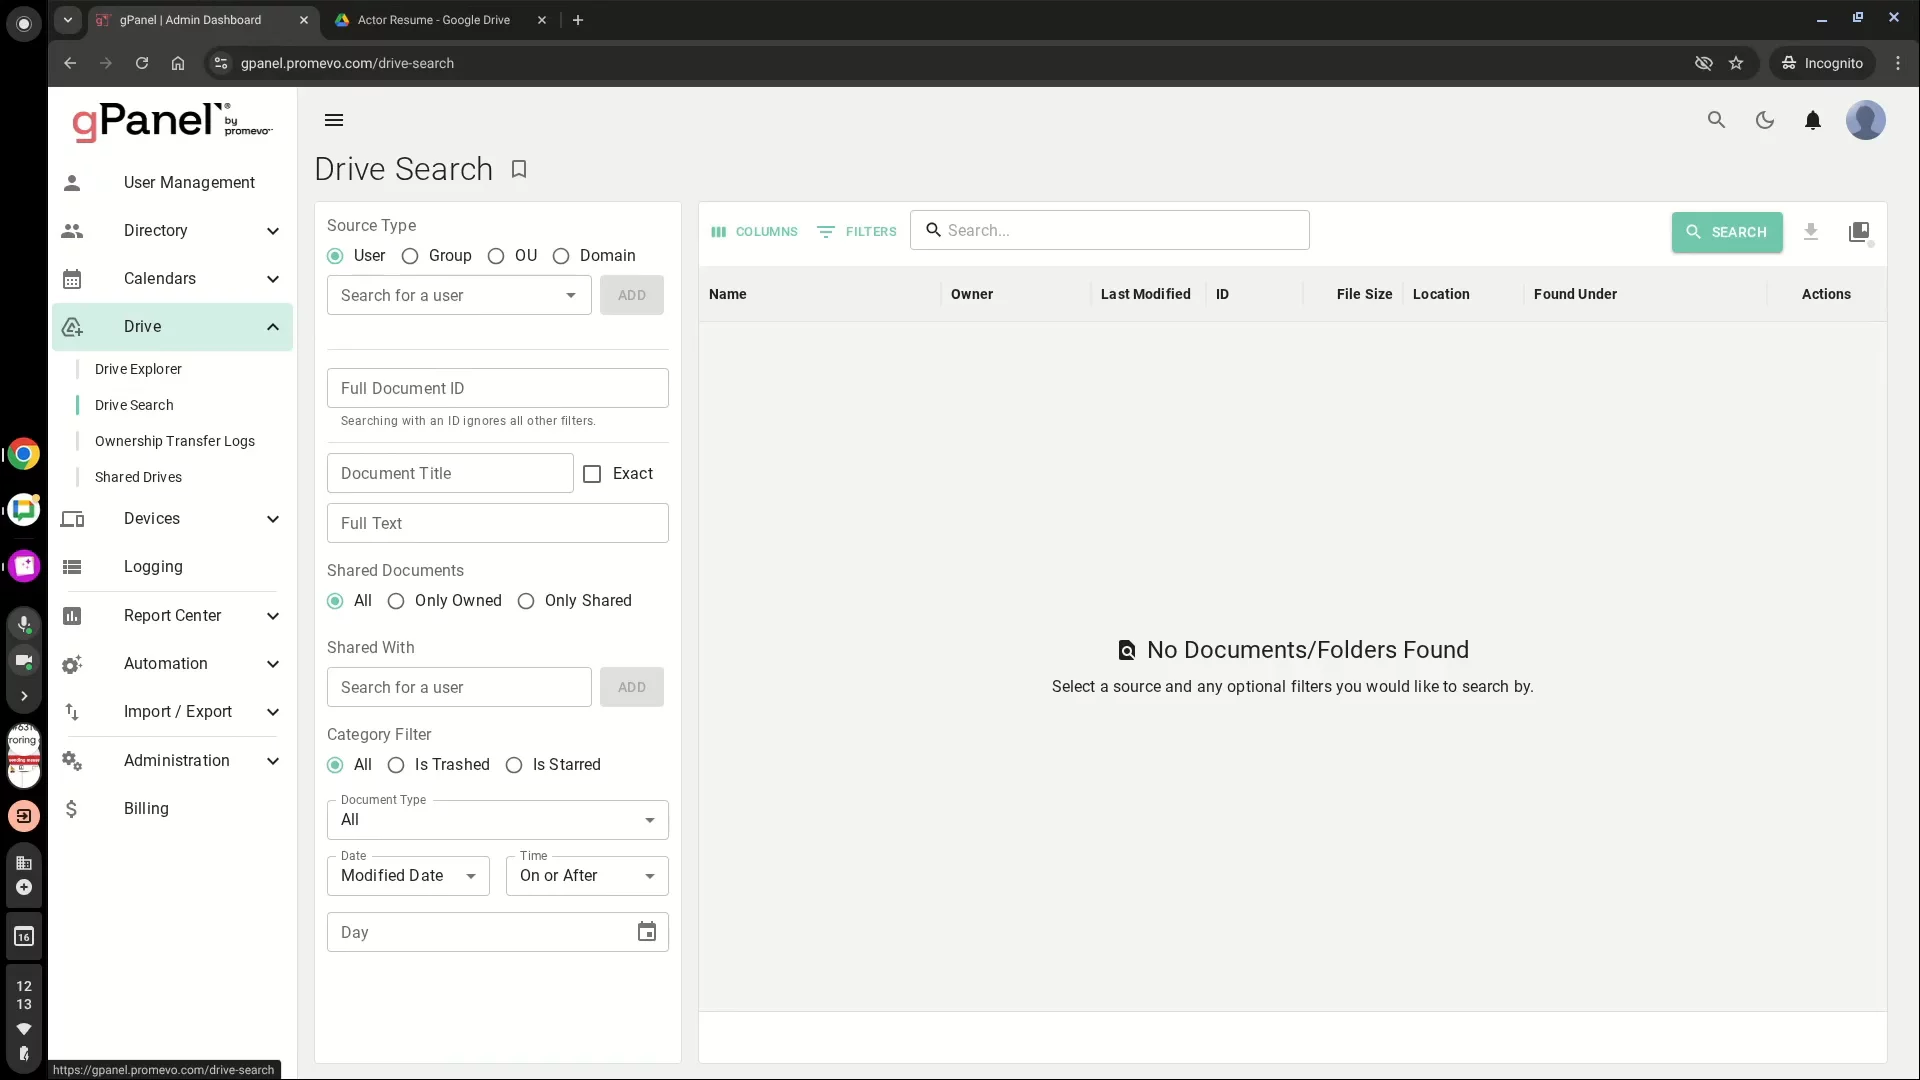This screenshot has width=1920, height=1080.
Task: Open Modified Date dropdown
Action: coord(408,876)
